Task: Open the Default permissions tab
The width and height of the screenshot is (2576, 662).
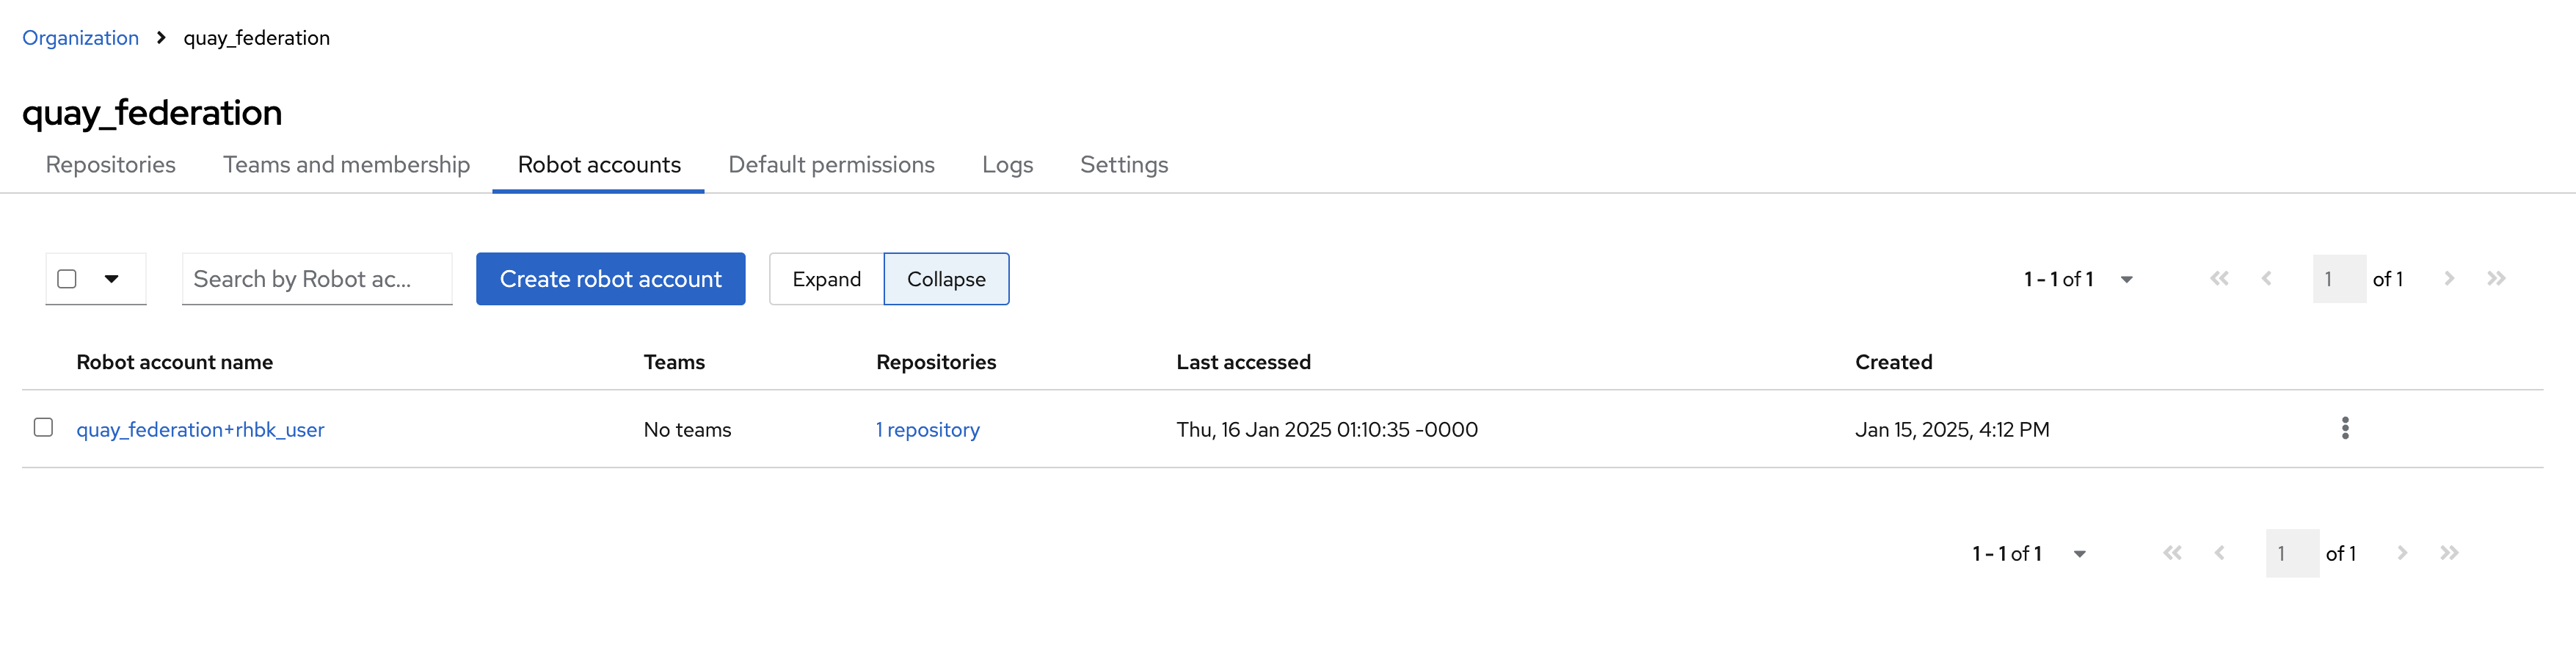Action: (831, 165)
